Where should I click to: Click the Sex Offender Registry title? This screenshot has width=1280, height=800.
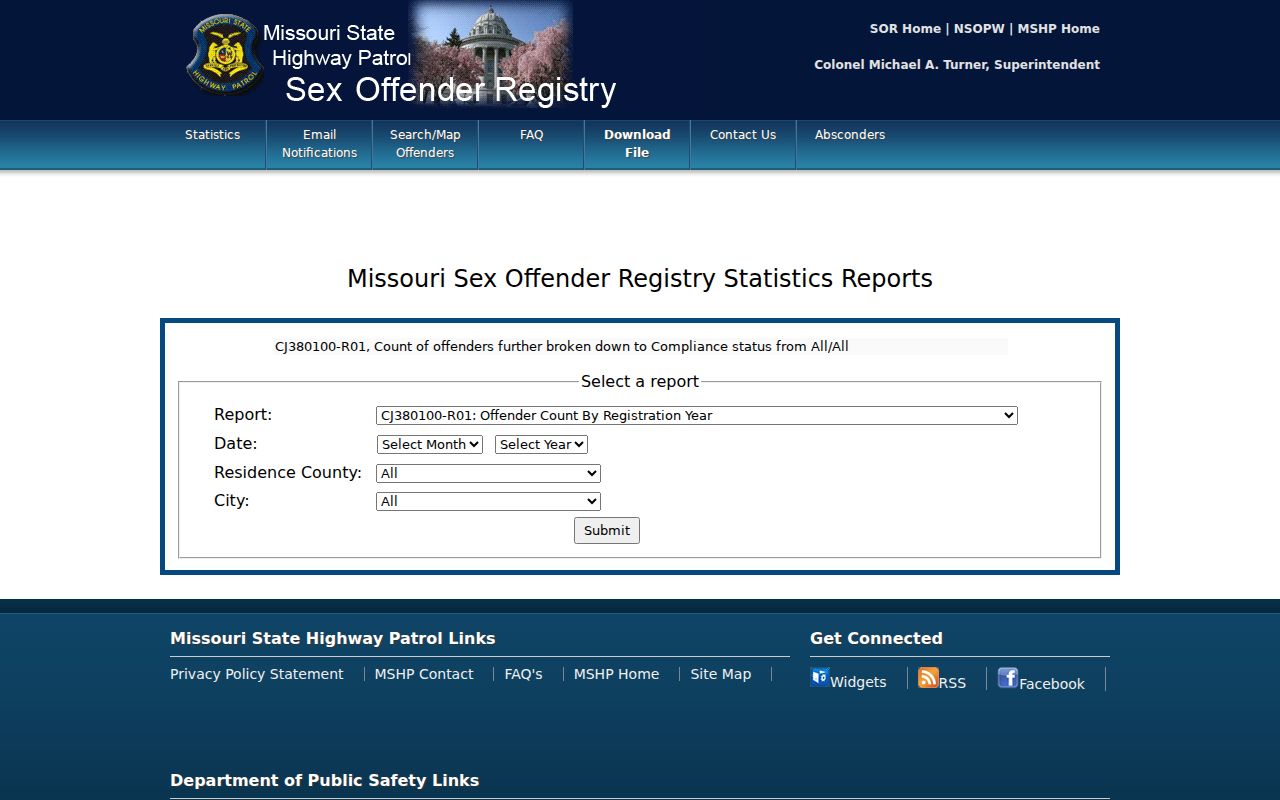click(450, 90)
